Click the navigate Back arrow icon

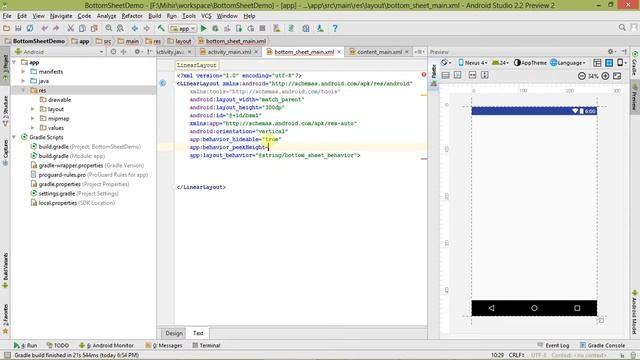tap(135, 28)
